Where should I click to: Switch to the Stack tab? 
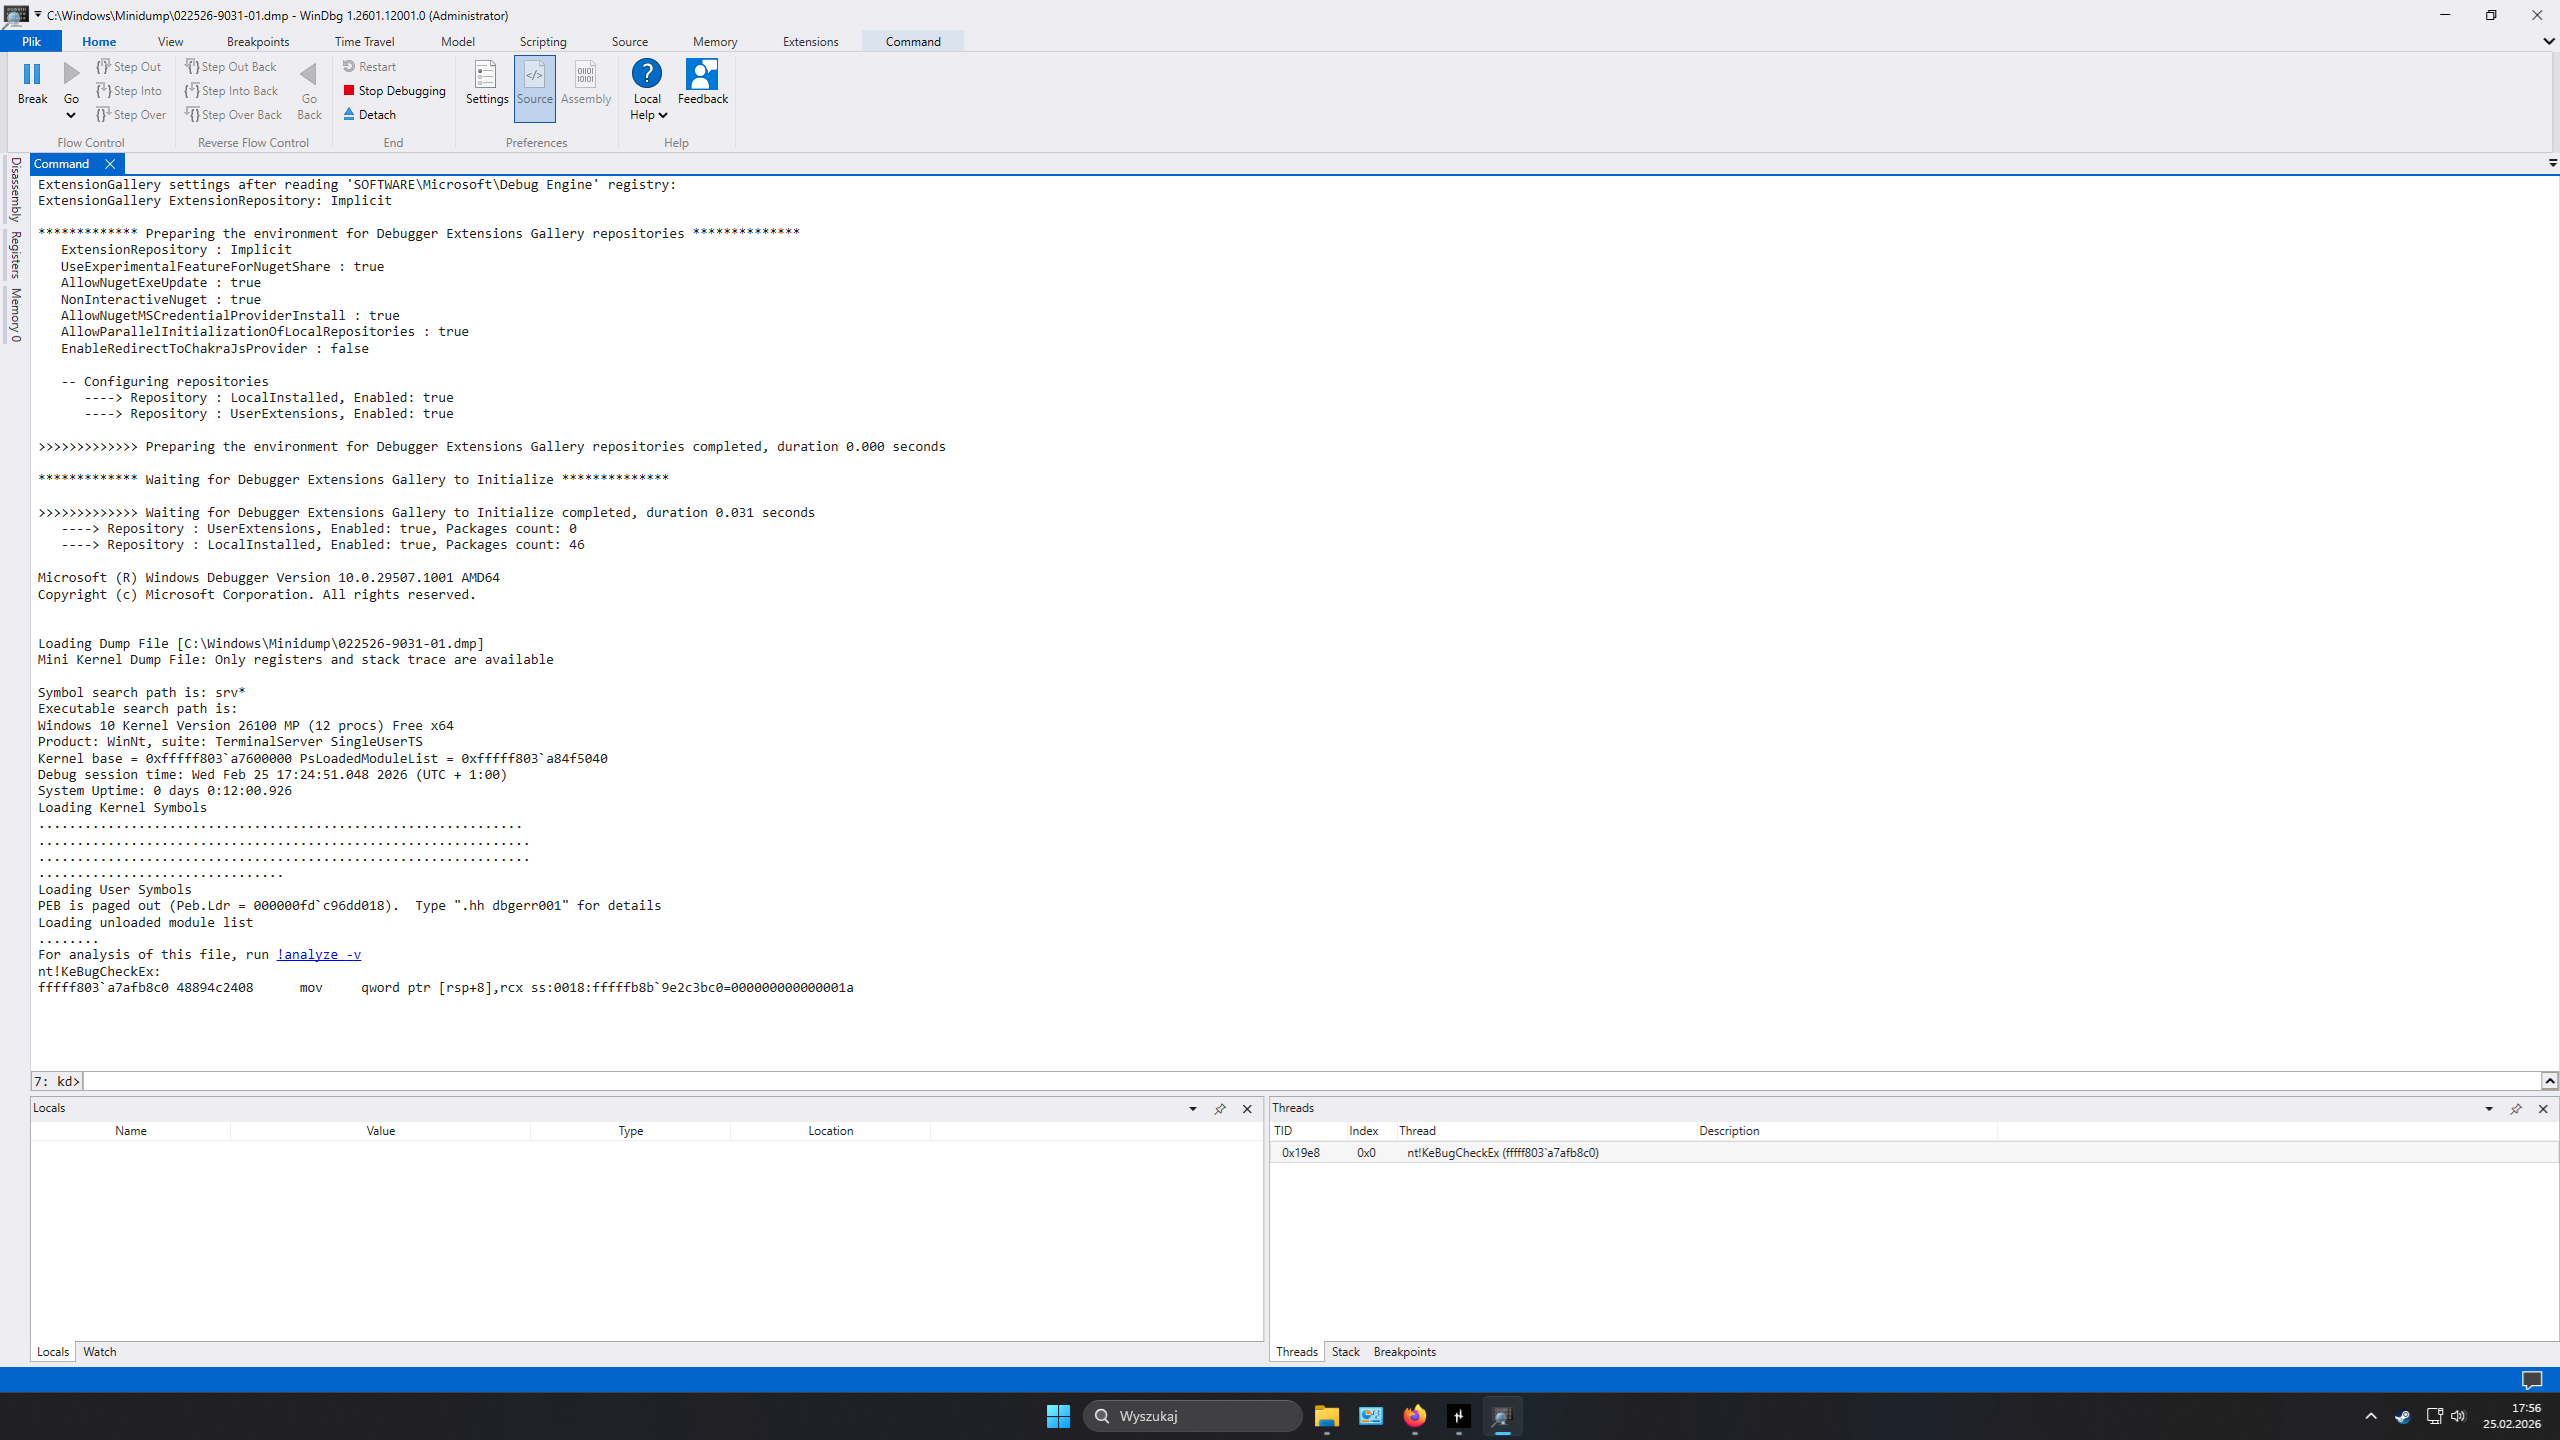coord(1345,1352)
